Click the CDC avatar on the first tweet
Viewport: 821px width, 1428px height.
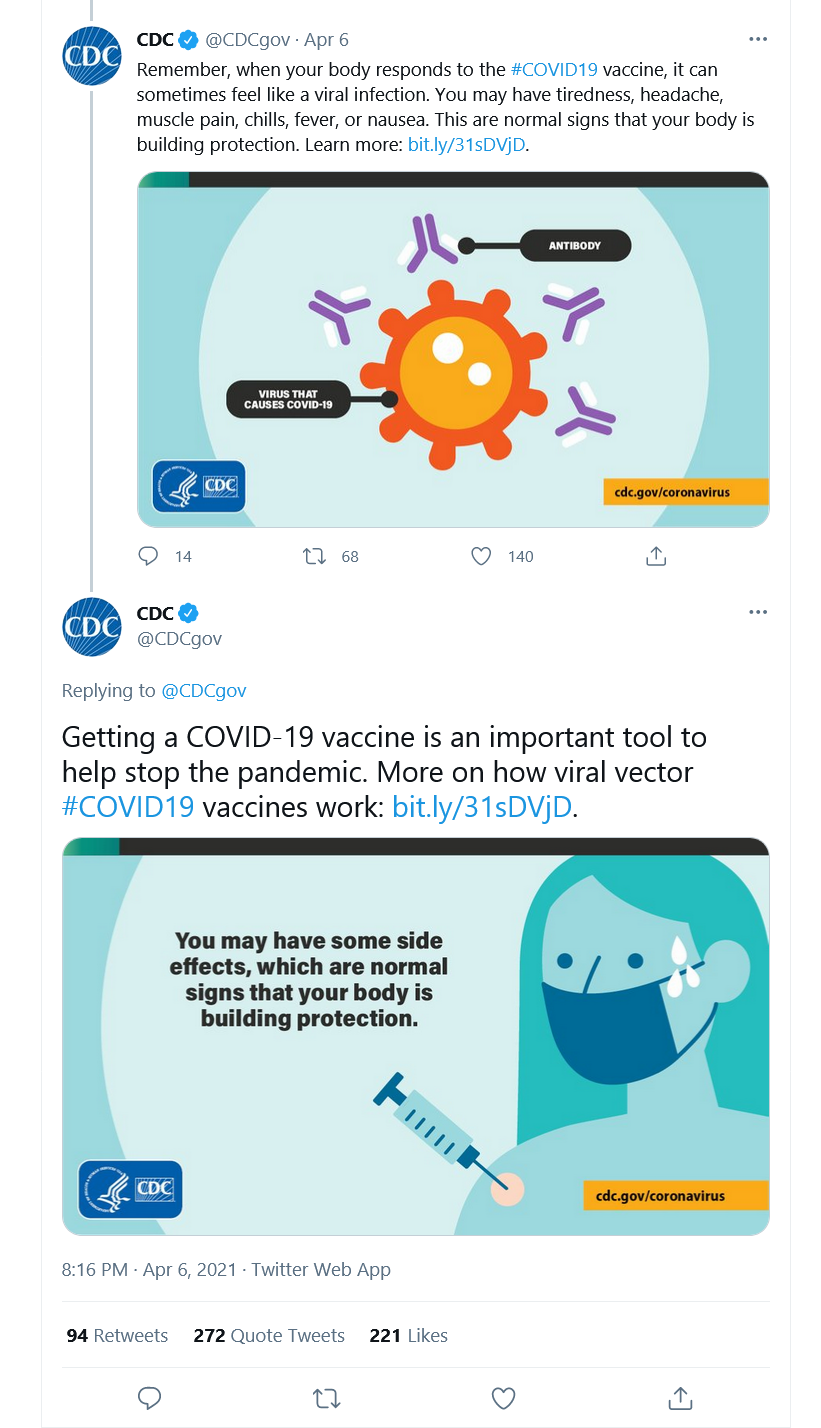tap(92, 56)
